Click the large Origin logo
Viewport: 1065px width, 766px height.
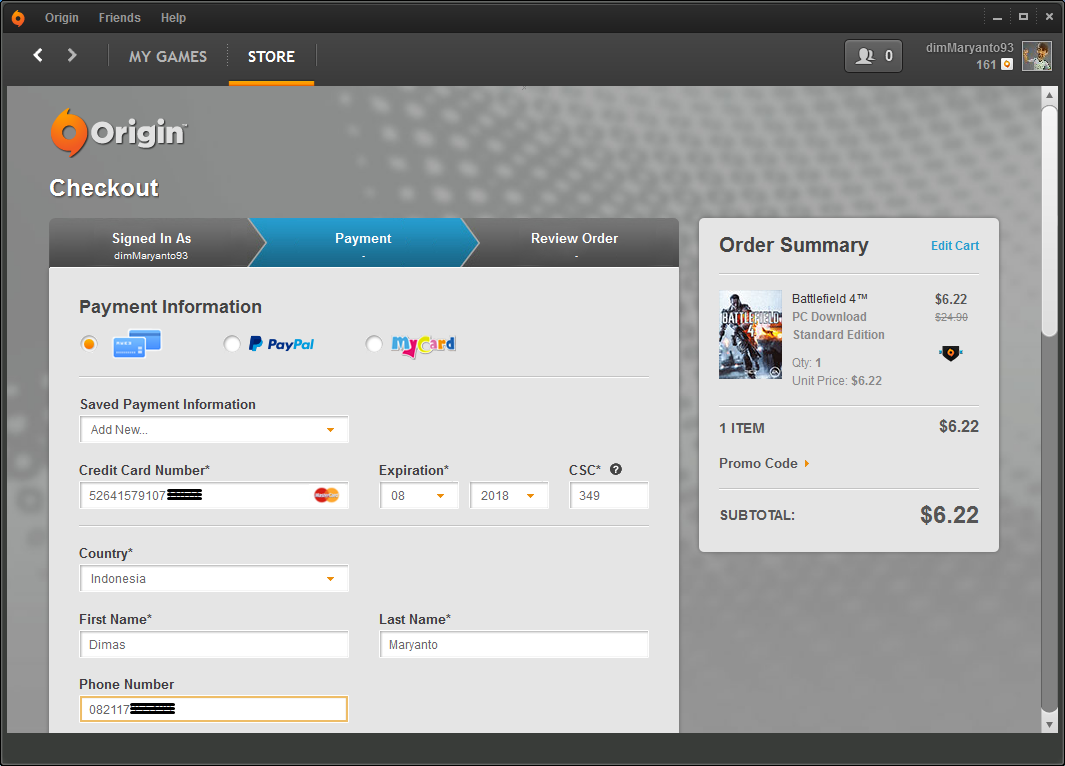118,132
